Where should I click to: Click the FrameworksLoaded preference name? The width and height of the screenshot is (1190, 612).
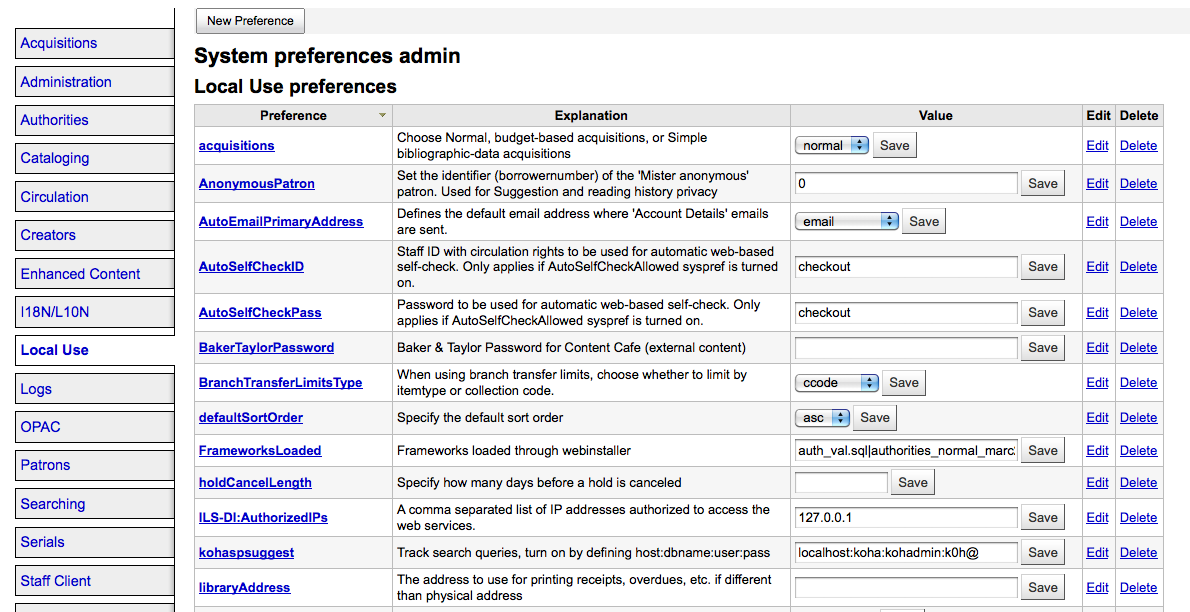pyautogui.click(x=260, y=451)
